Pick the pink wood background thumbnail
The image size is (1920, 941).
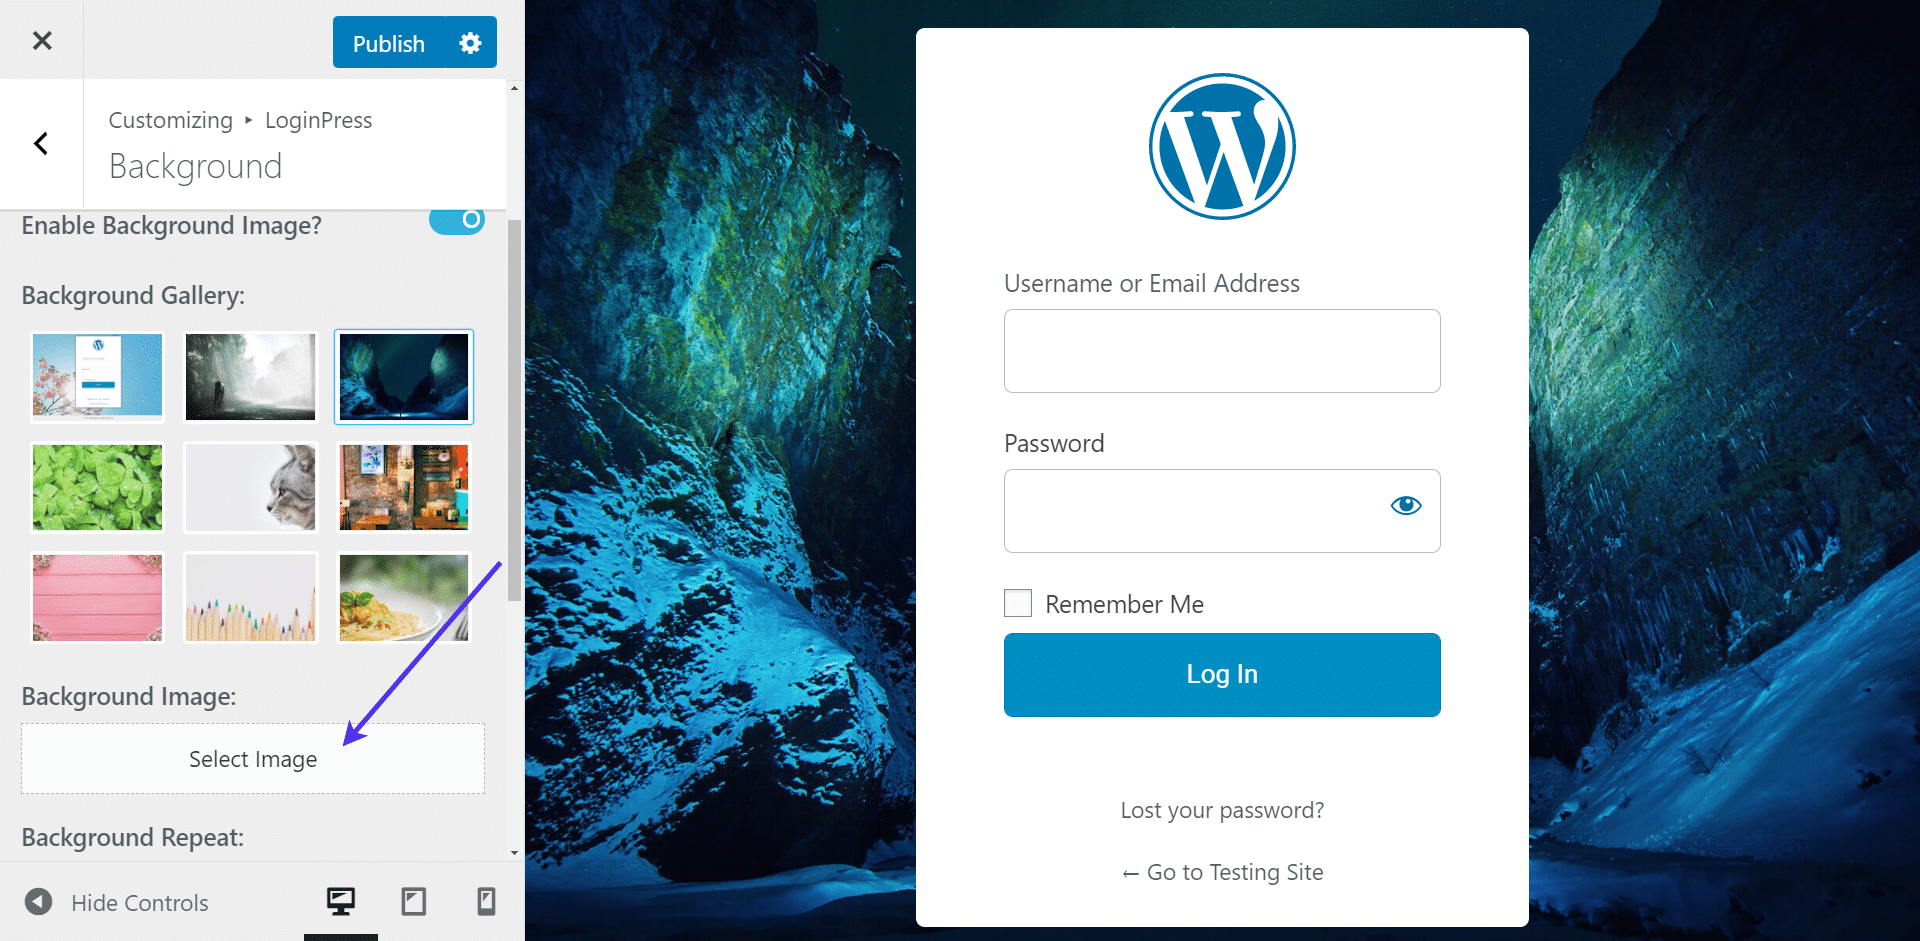97,597
